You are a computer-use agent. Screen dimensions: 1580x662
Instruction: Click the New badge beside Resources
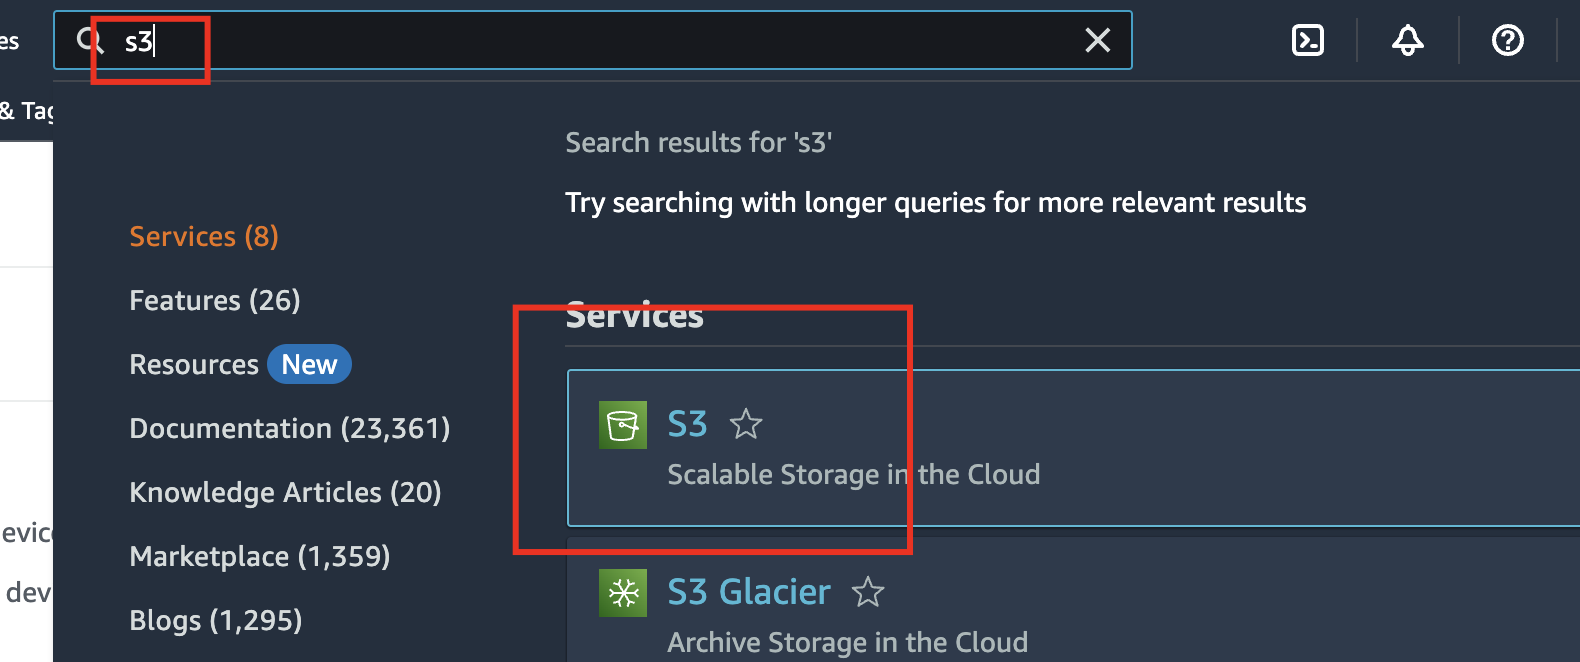[x=309, y=365]
